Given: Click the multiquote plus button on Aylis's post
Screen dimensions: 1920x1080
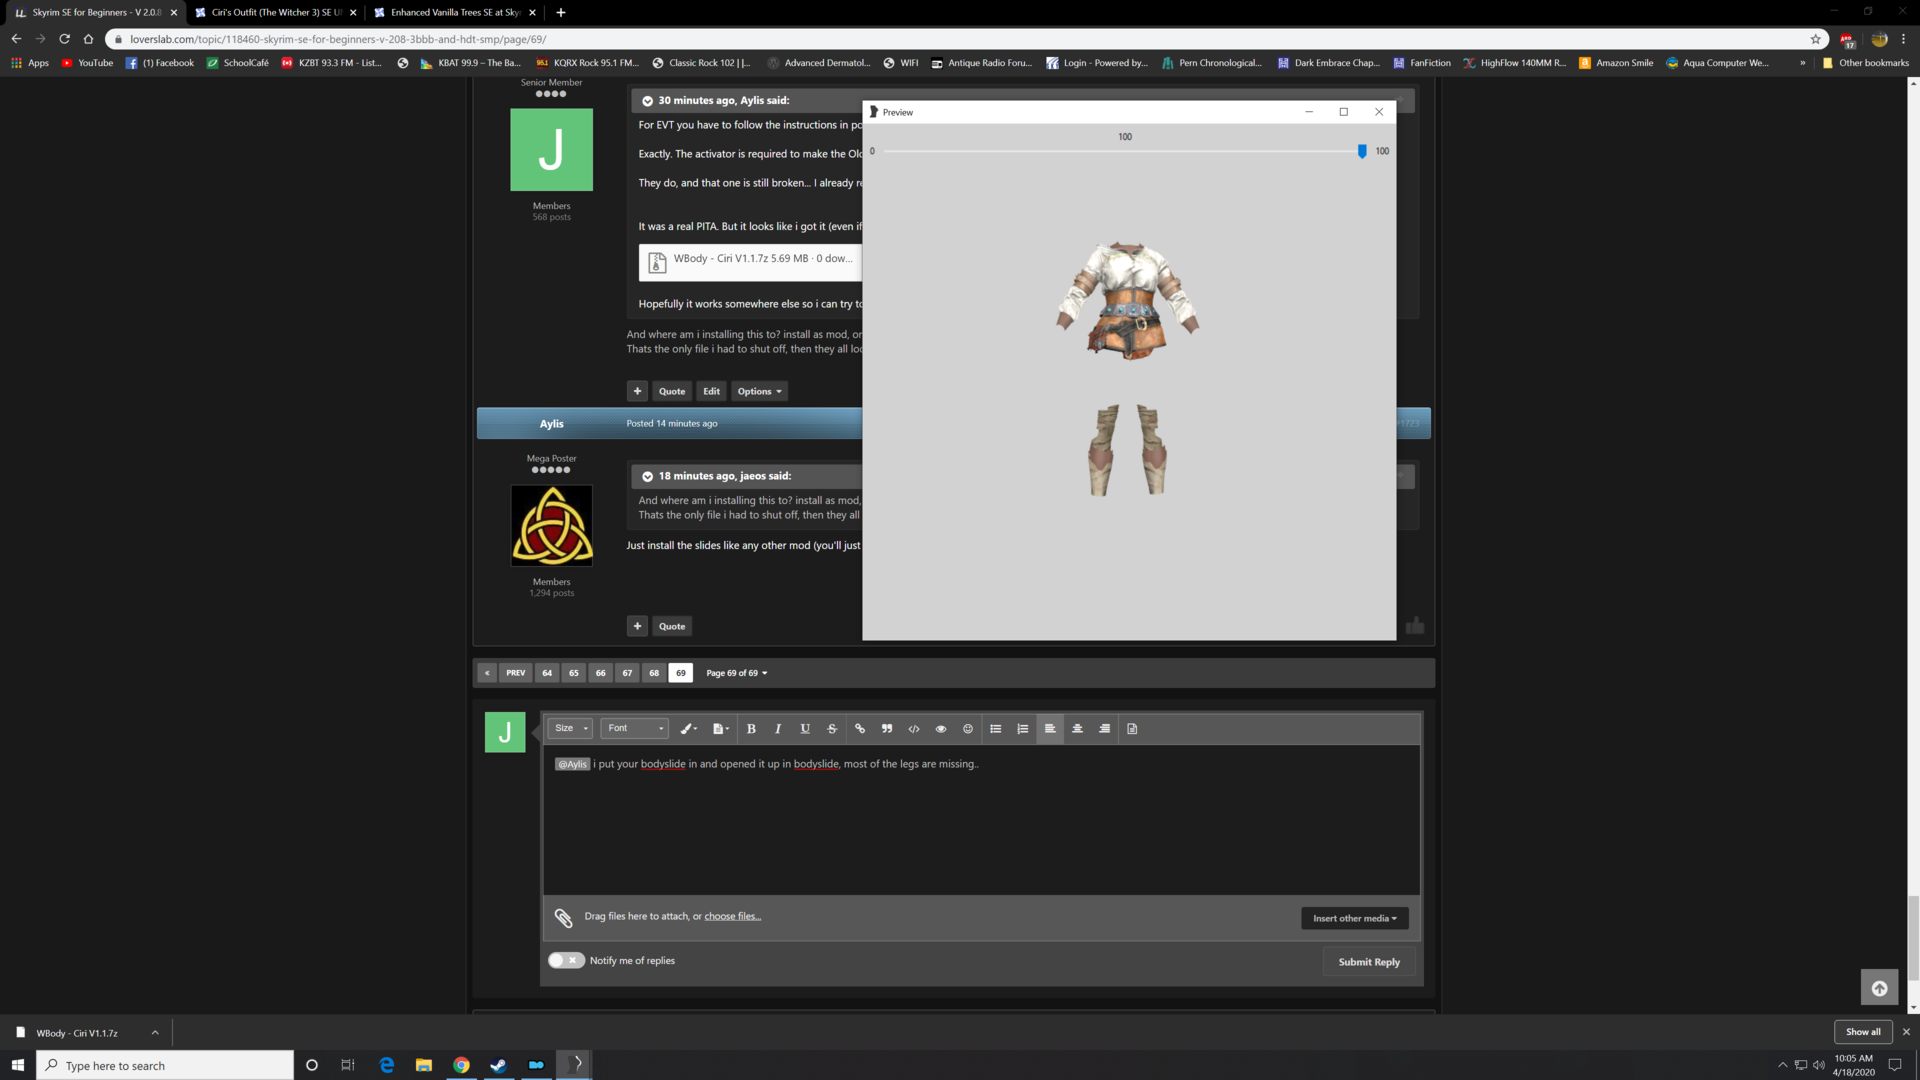Looking at the screenshot, I should (x=637, y=627).
